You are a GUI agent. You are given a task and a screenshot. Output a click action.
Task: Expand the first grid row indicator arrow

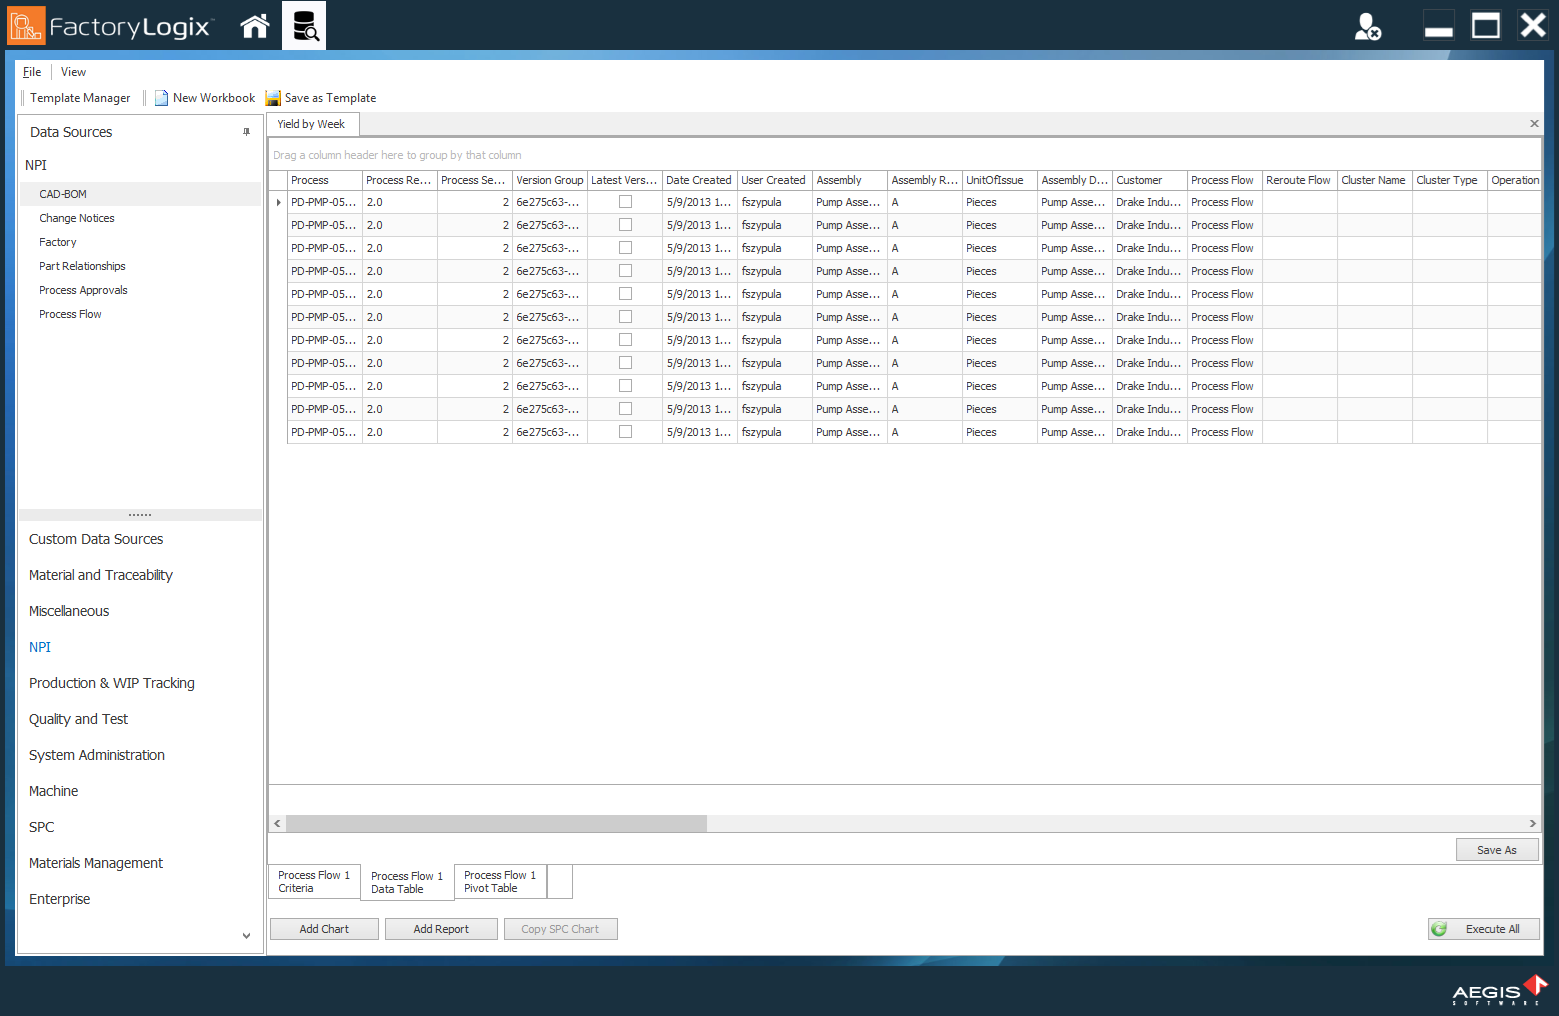[x=278, y=202]
